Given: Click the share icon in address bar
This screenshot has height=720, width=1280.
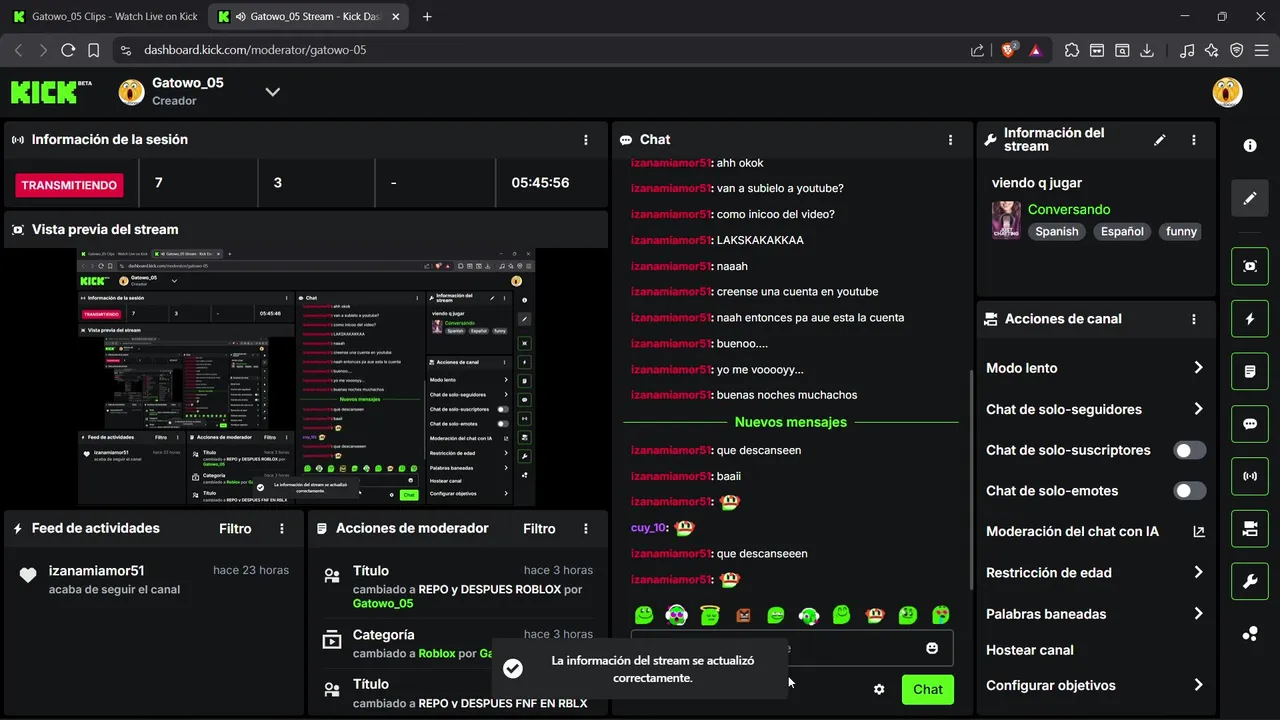Looking at the screenshot, I should click(977, 50).
